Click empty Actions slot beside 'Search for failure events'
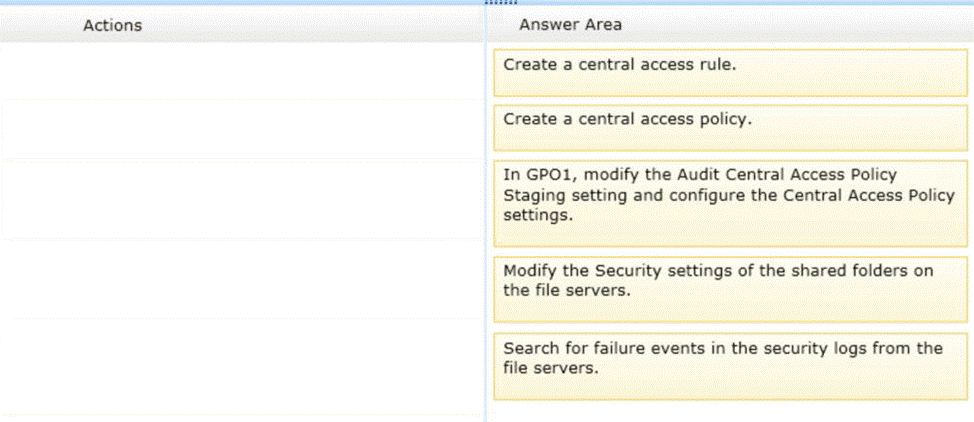The width and height of the screenshot is (974, 422). [x=241, y=366]
